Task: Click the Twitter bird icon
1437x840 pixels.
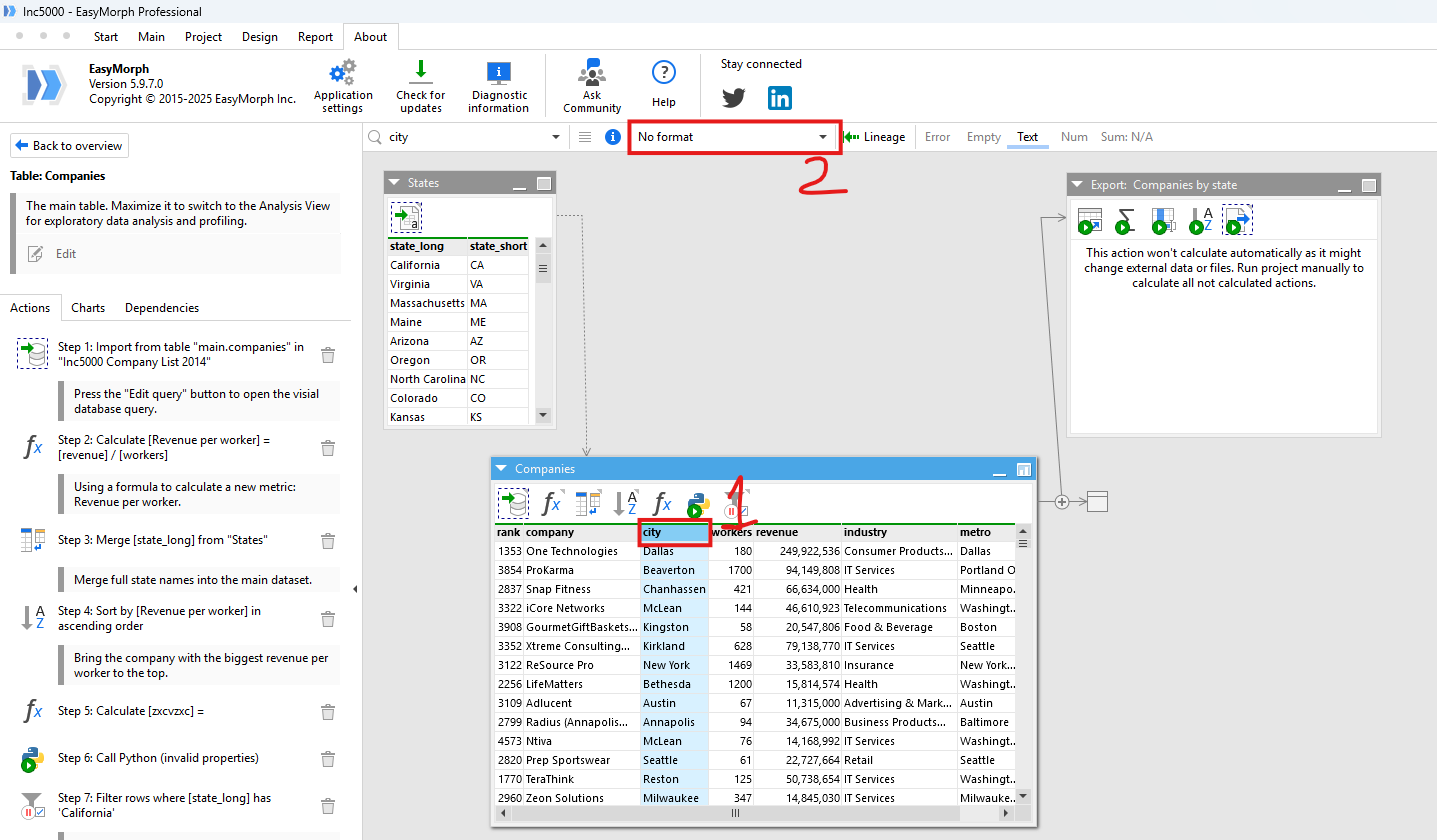Action: tap(734, 98)
